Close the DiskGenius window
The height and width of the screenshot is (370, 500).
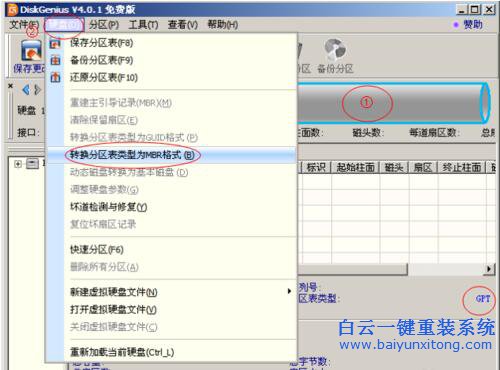coord(489,9)
